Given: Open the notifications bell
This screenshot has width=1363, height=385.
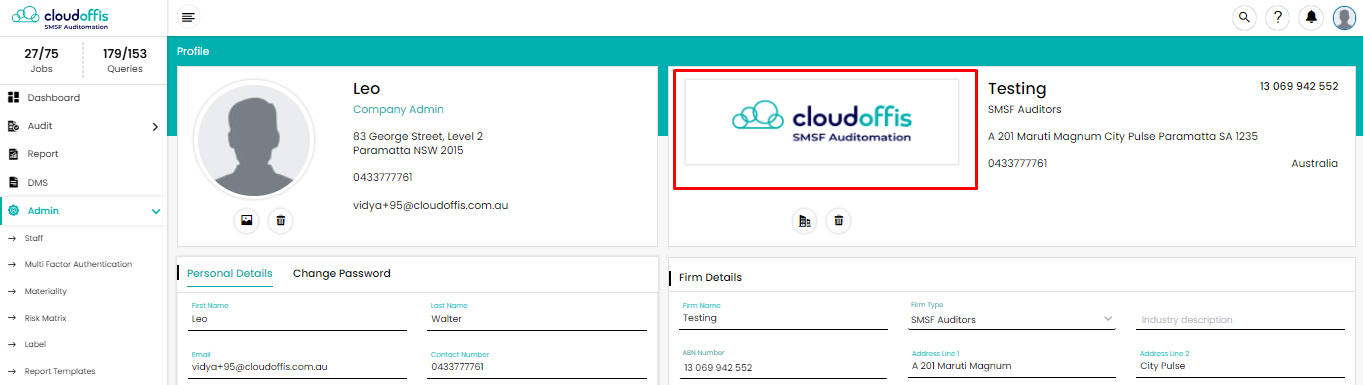Looking at the screenshot, I should click(1310, 17).
